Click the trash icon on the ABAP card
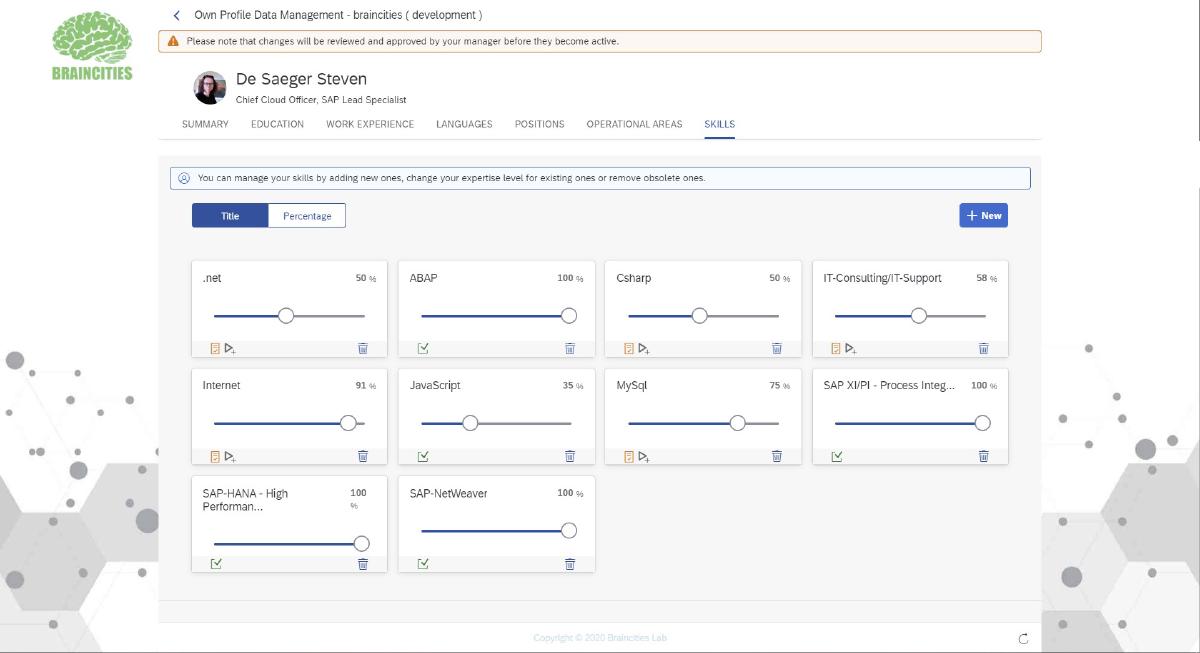The image size is (1200, 653). click(570, 348)
